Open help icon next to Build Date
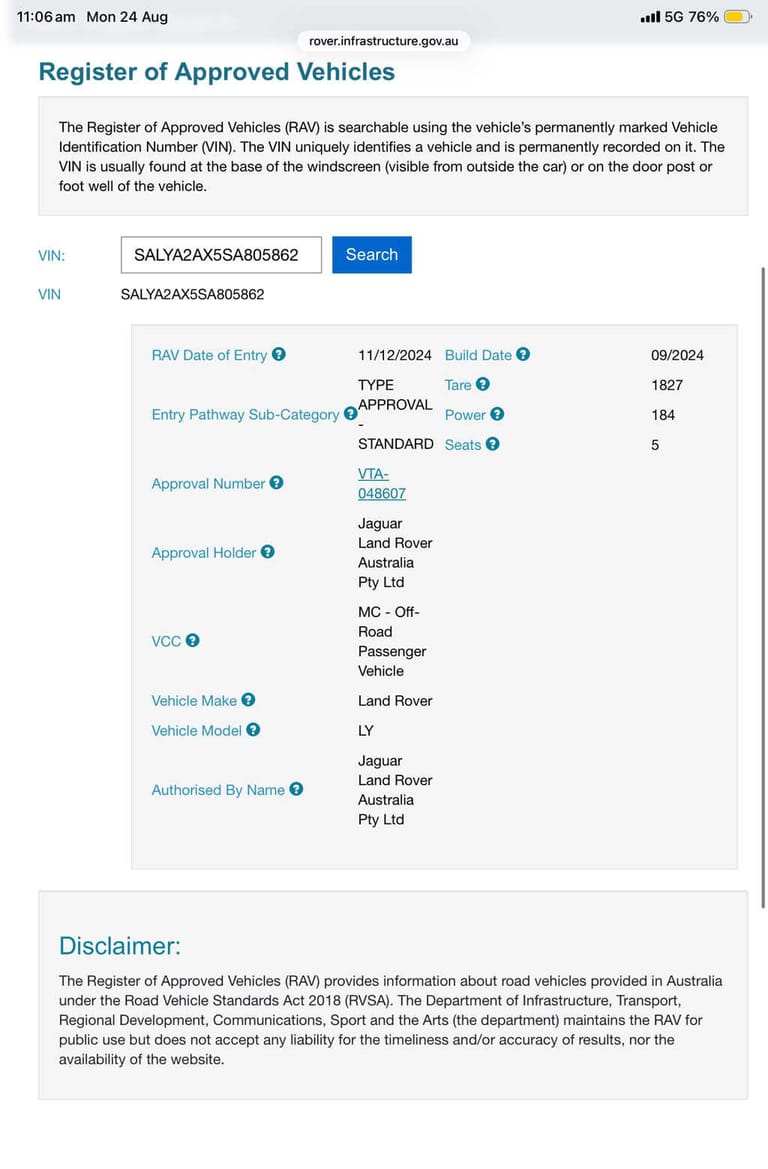Viewport: 768px width, 1169px height. [x=523, y=354]
